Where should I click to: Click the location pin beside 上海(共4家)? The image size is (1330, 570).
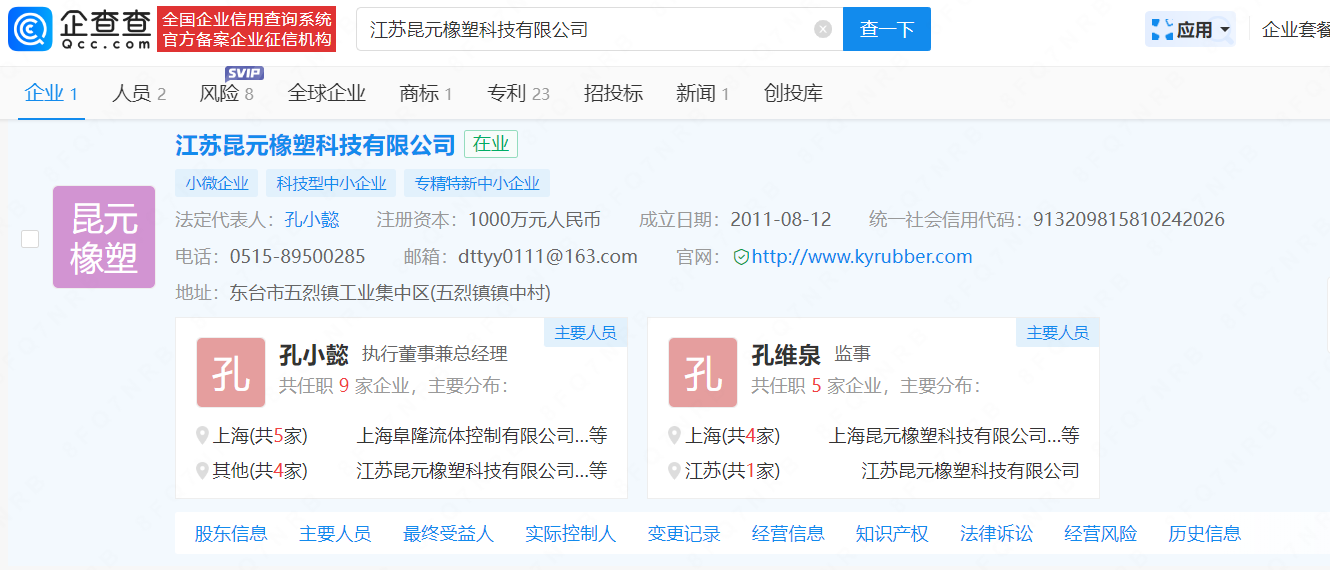(675, 436)
